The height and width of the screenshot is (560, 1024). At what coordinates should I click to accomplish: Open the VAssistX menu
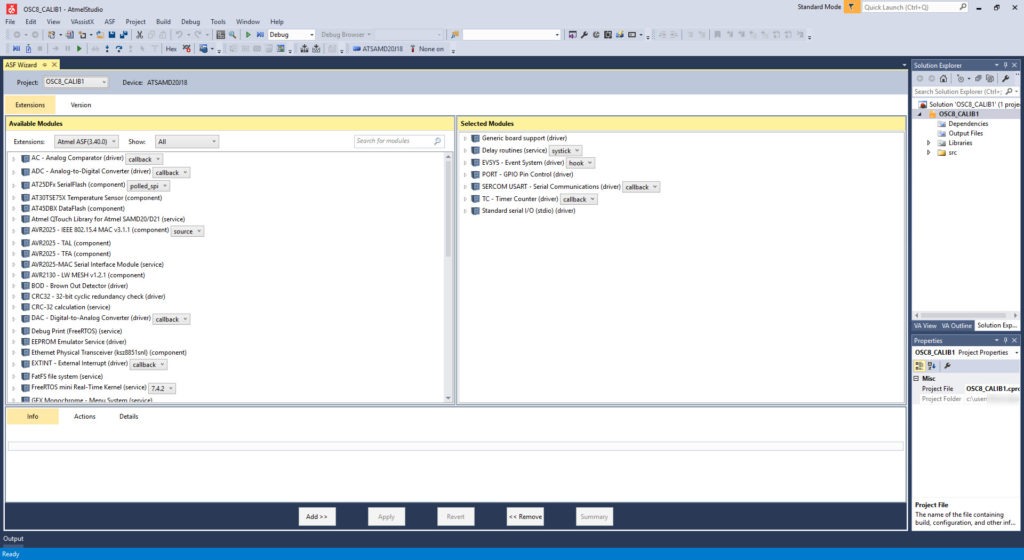[x=82, y=22]
